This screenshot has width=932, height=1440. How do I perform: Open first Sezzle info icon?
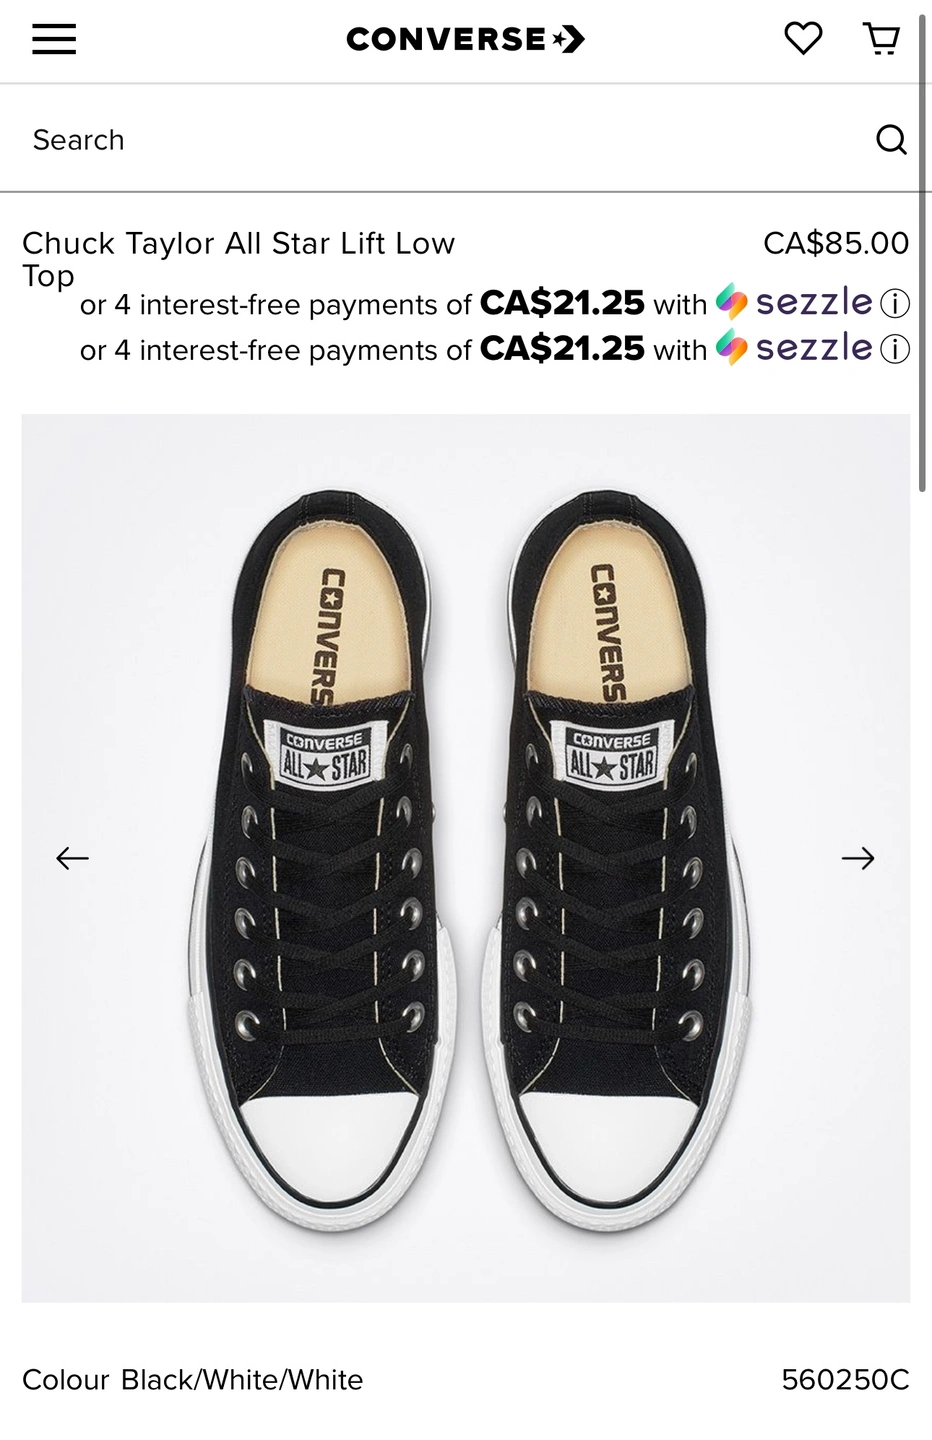(x=895, y=303)
